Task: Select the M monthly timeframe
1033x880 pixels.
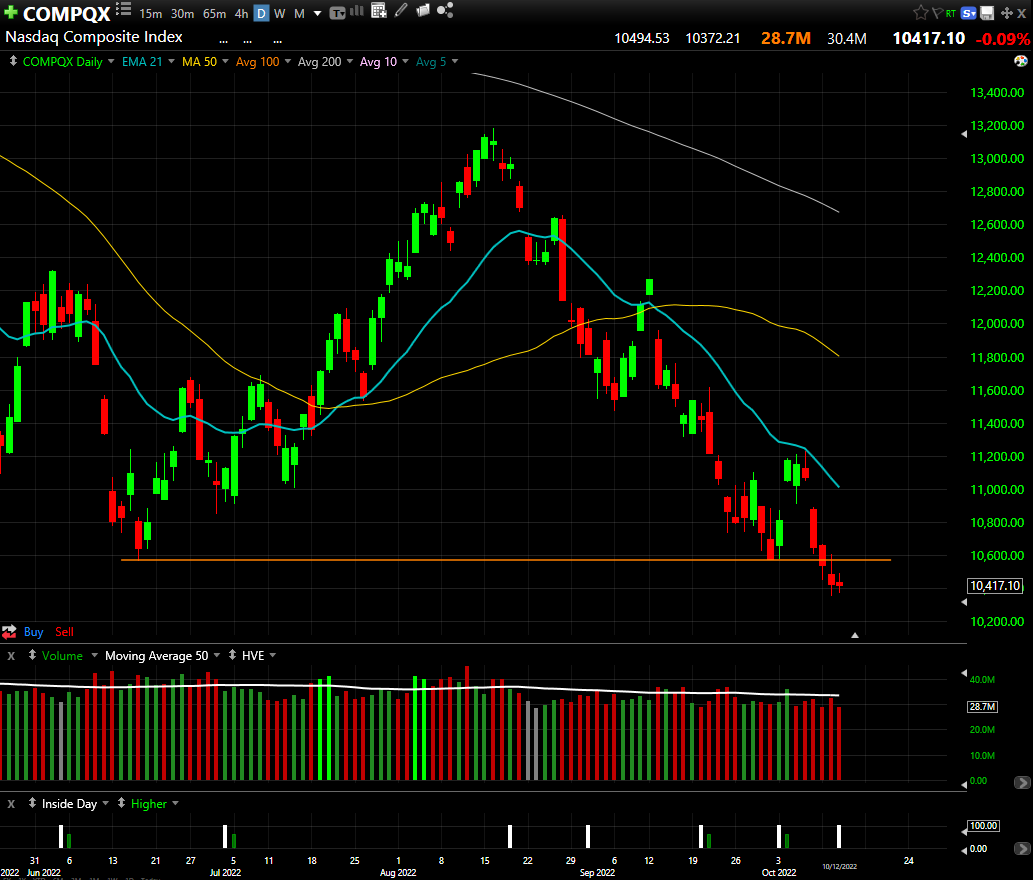Action: (299, 13)
